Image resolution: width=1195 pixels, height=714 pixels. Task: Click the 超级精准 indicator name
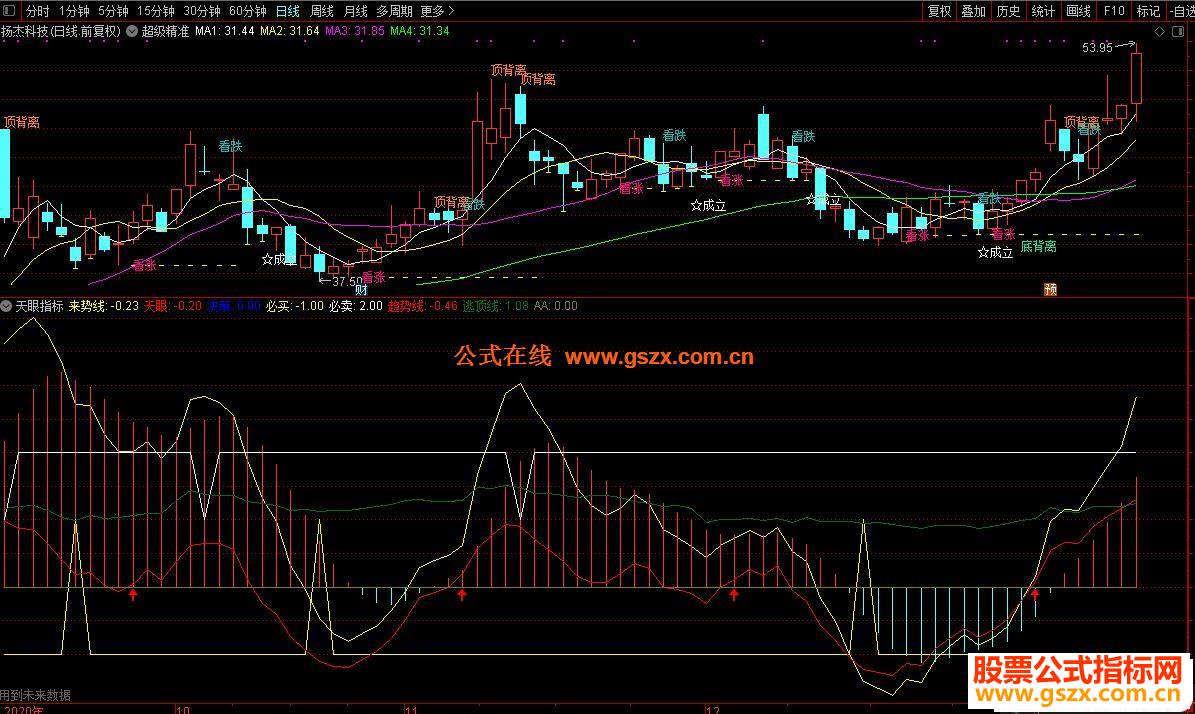click(165, 31)
